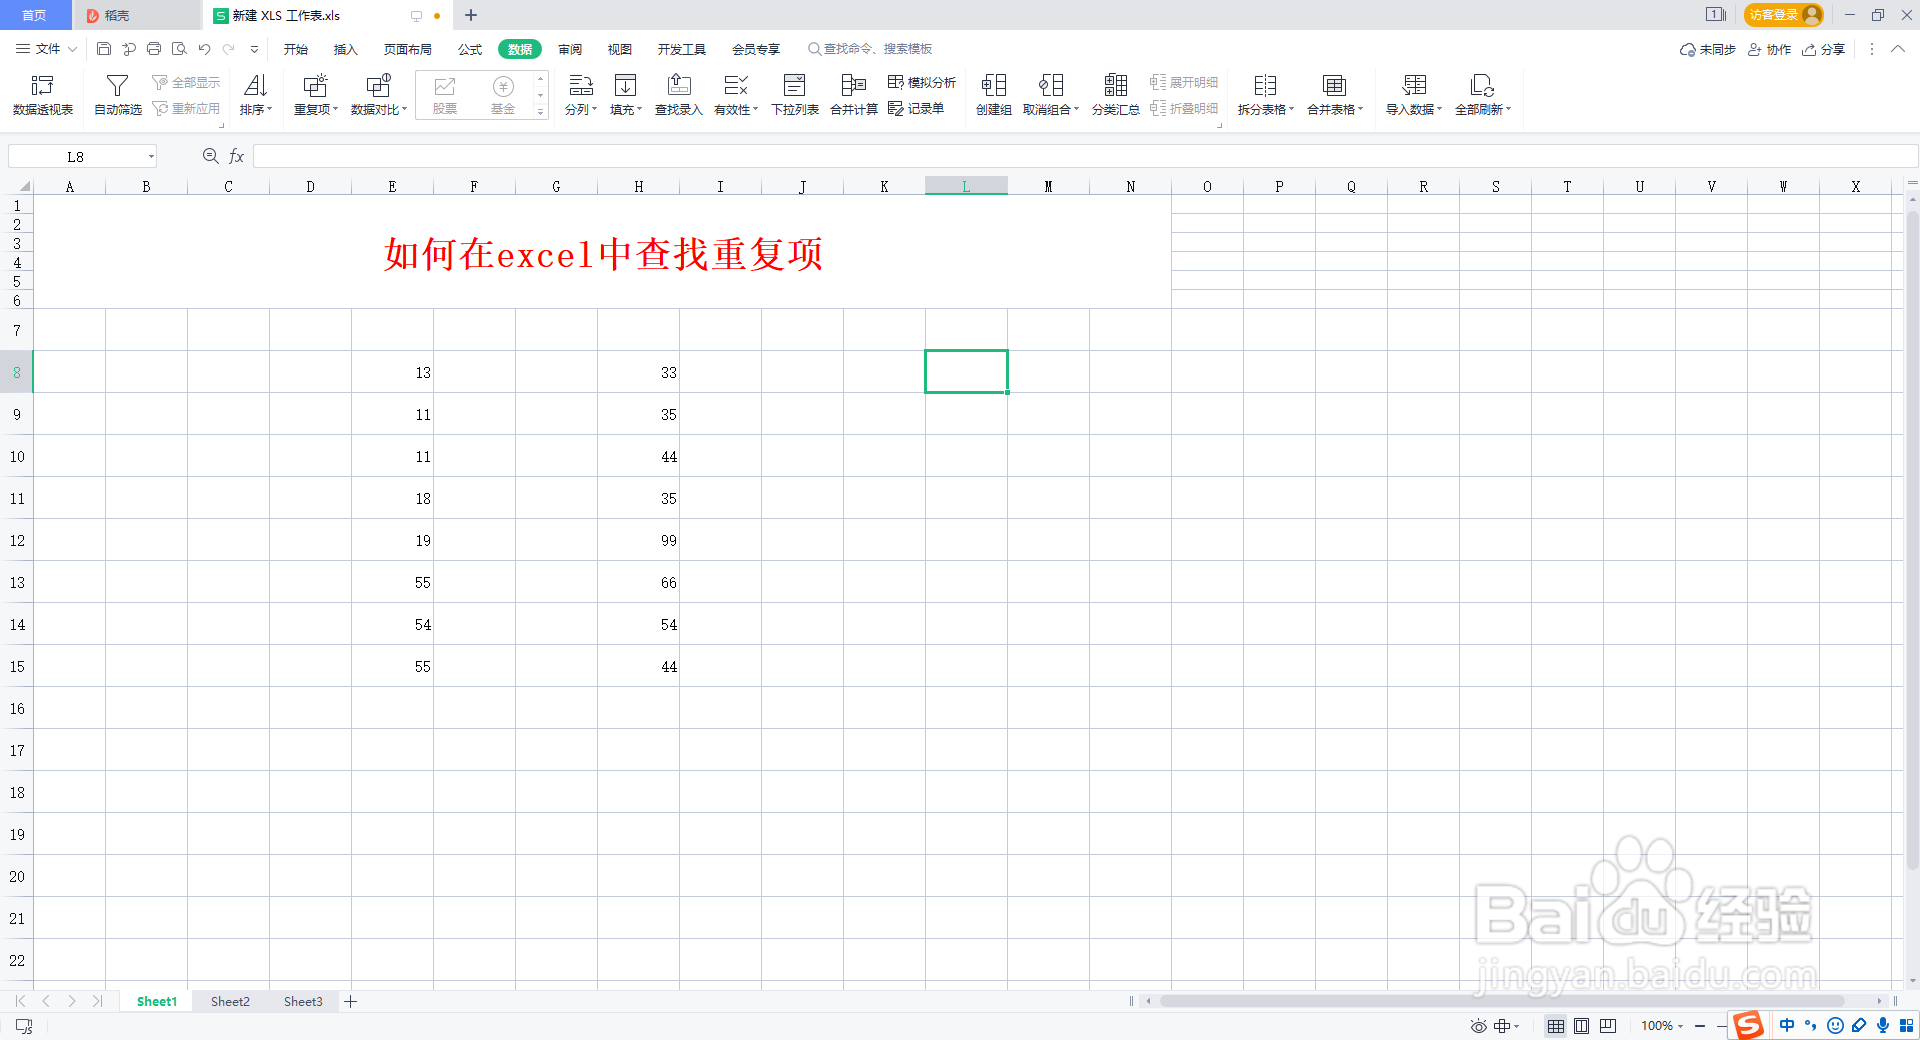Enable 自动筛选 auto filter

coord(117,95)
